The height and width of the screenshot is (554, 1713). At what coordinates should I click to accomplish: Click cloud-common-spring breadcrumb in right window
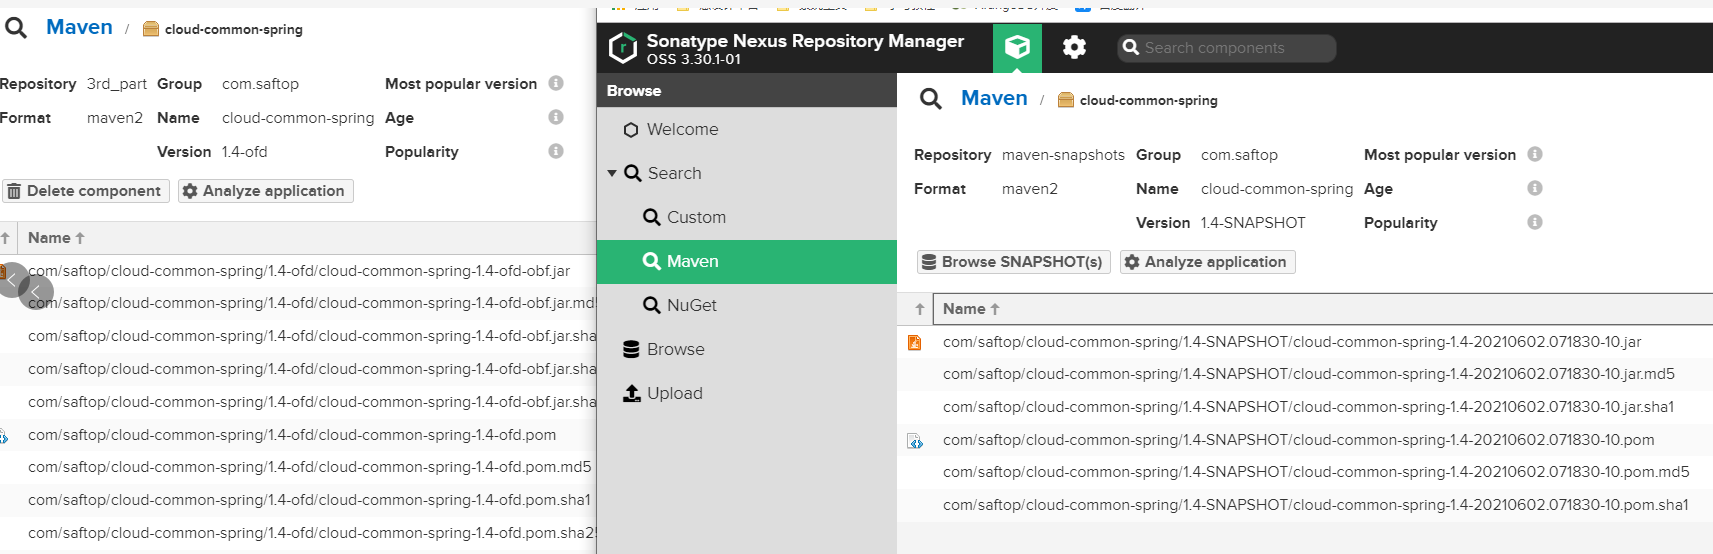click(x=1148, y=100)
